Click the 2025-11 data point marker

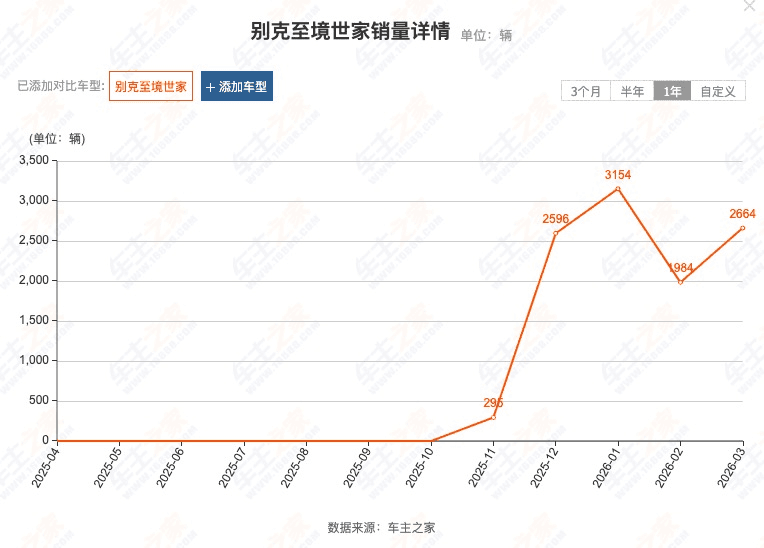[493, 417]
